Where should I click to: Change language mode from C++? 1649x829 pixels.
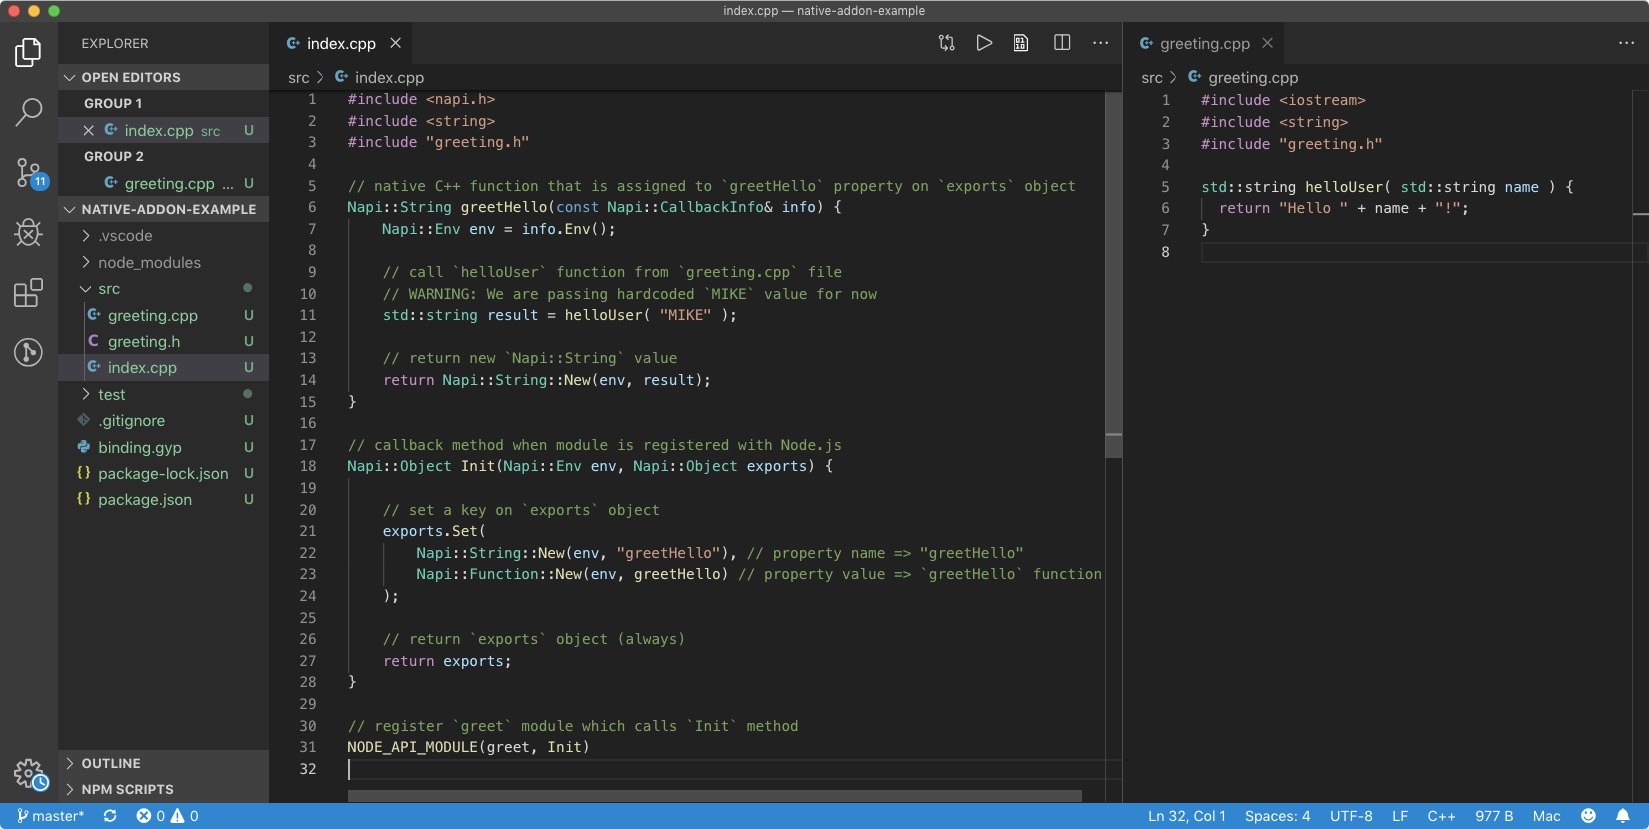[x=1441, y=816]
